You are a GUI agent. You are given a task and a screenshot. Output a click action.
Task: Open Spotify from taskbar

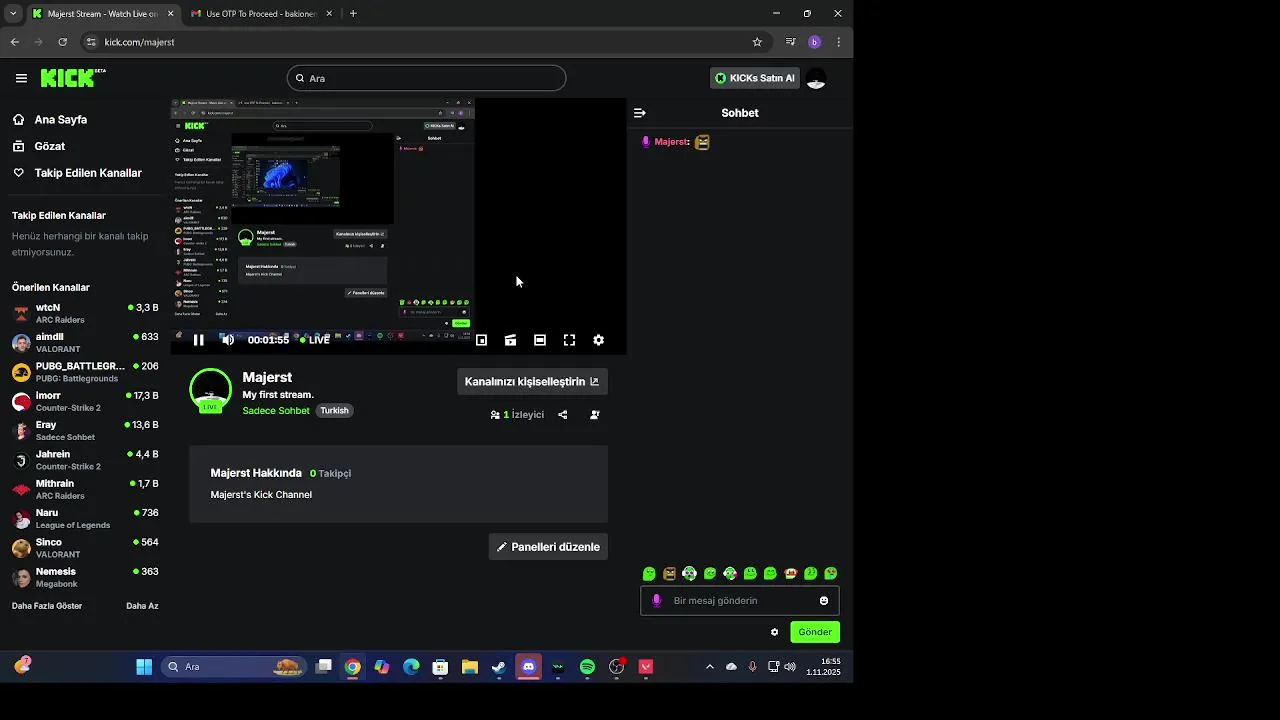point(587,667)
